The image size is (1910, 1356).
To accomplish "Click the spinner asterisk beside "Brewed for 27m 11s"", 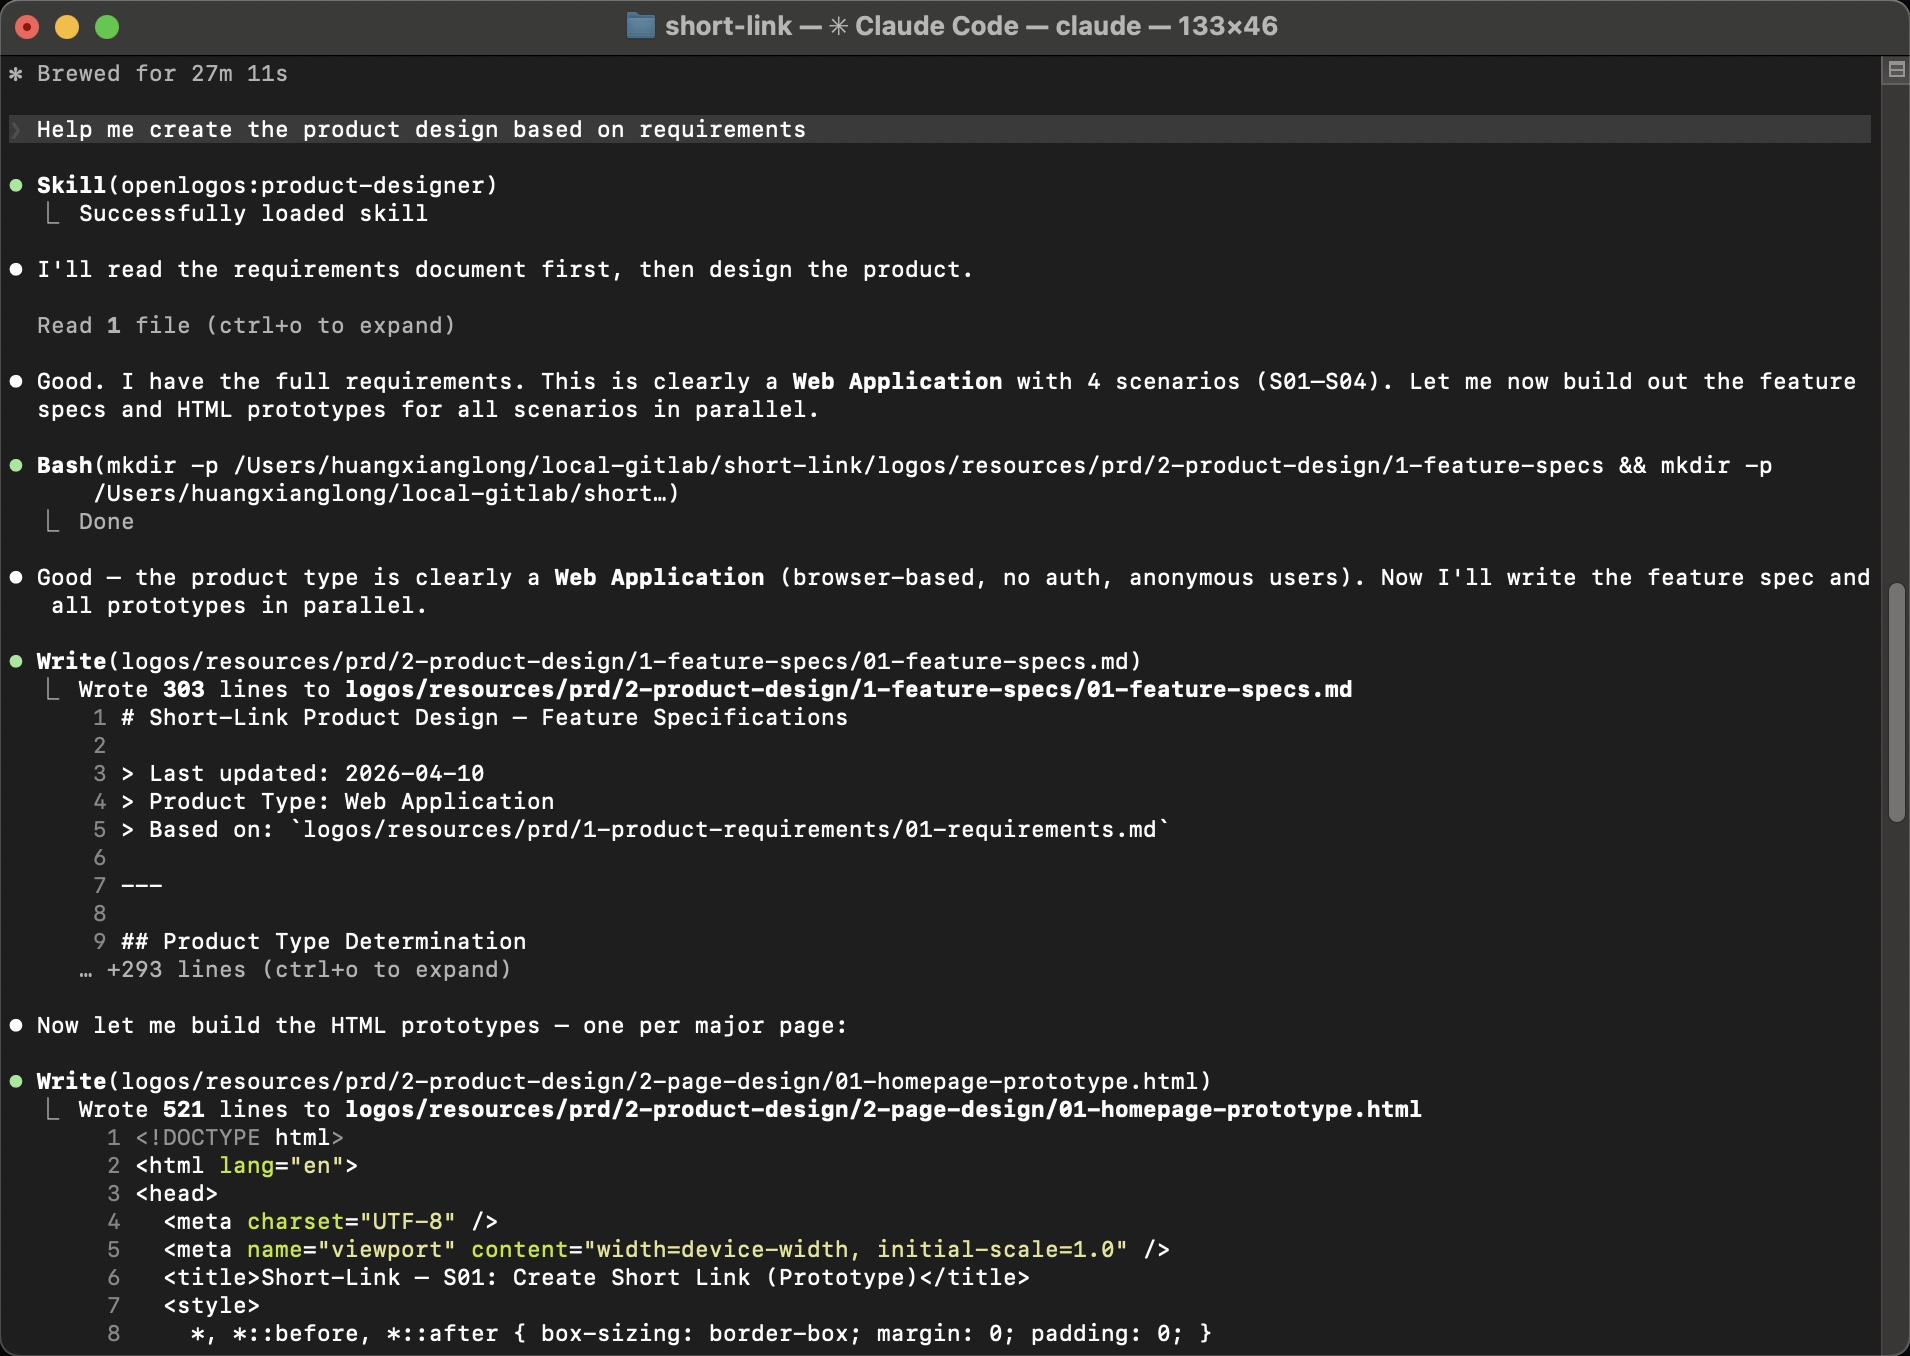I will tap(16, 73).
